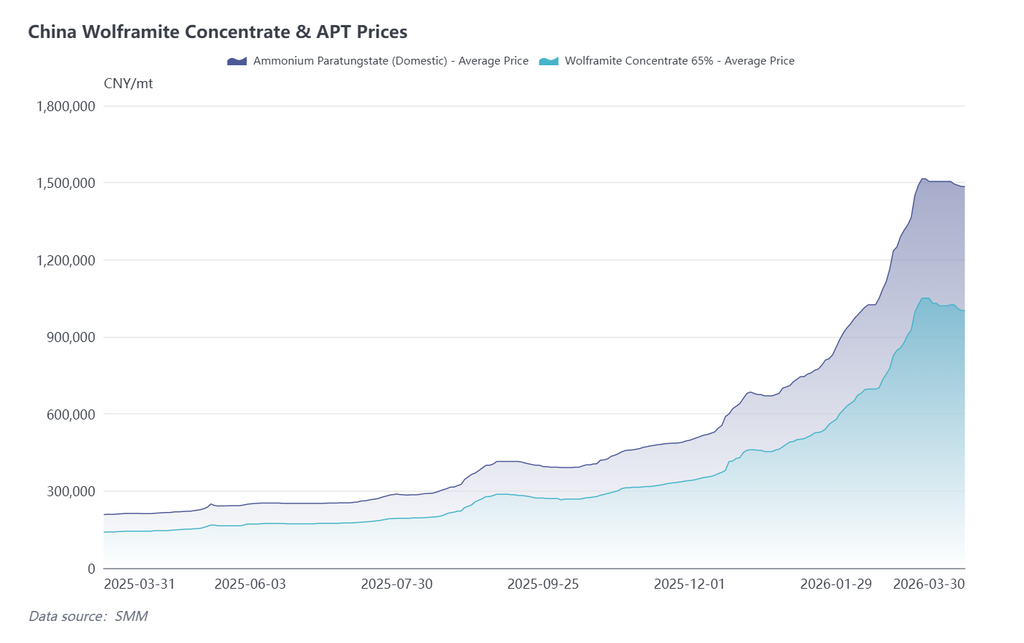Click the CNY/mt unit label
This screenshot has height=643, width=1024.
128,83
